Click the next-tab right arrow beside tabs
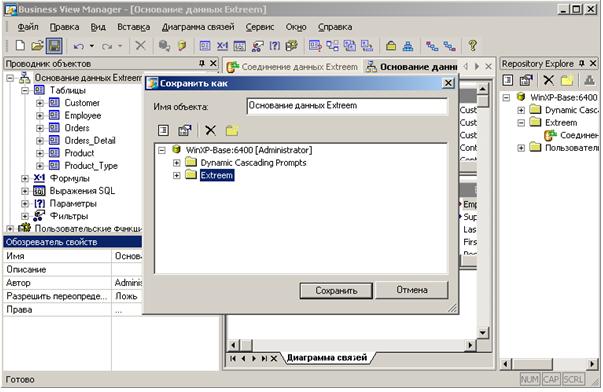The height and width of the screenshot is (392, 603). click(x=477, y=67)
